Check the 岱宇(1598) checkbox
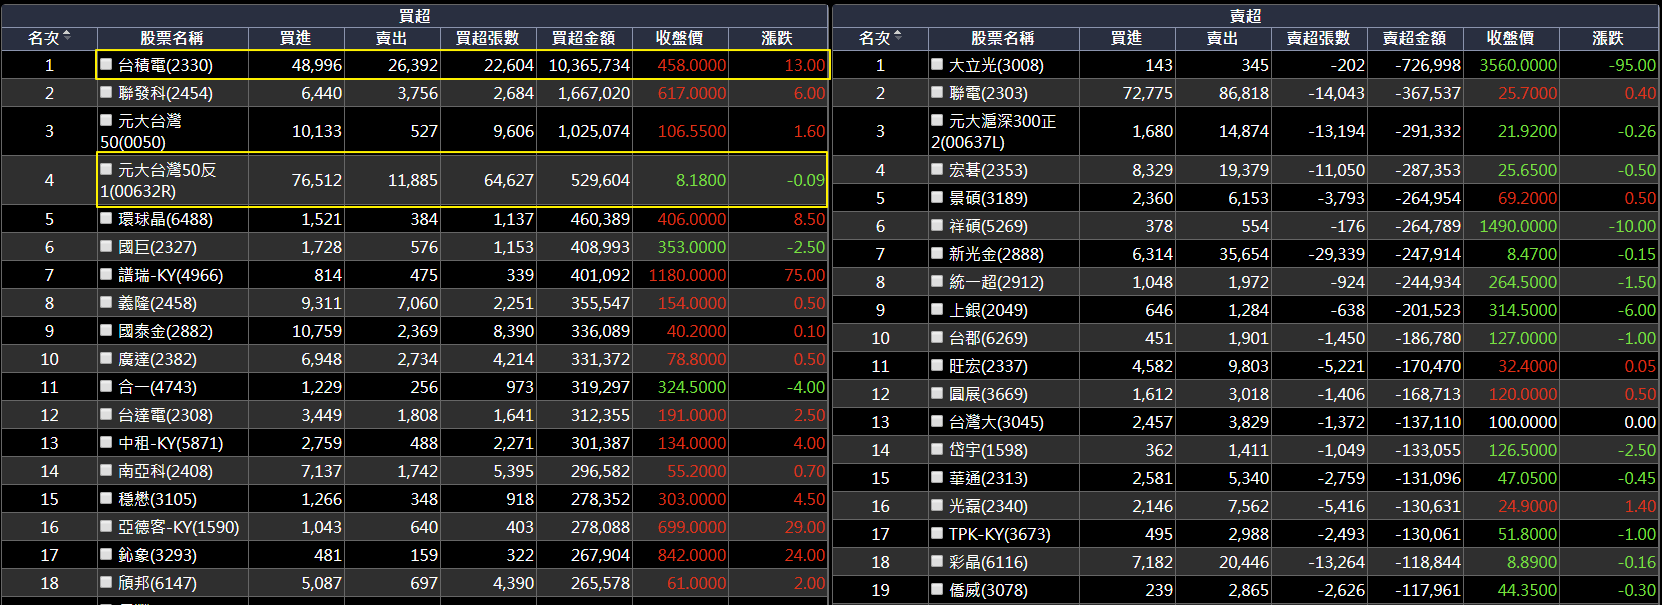The image size is (1662, 605). (937, 449)
